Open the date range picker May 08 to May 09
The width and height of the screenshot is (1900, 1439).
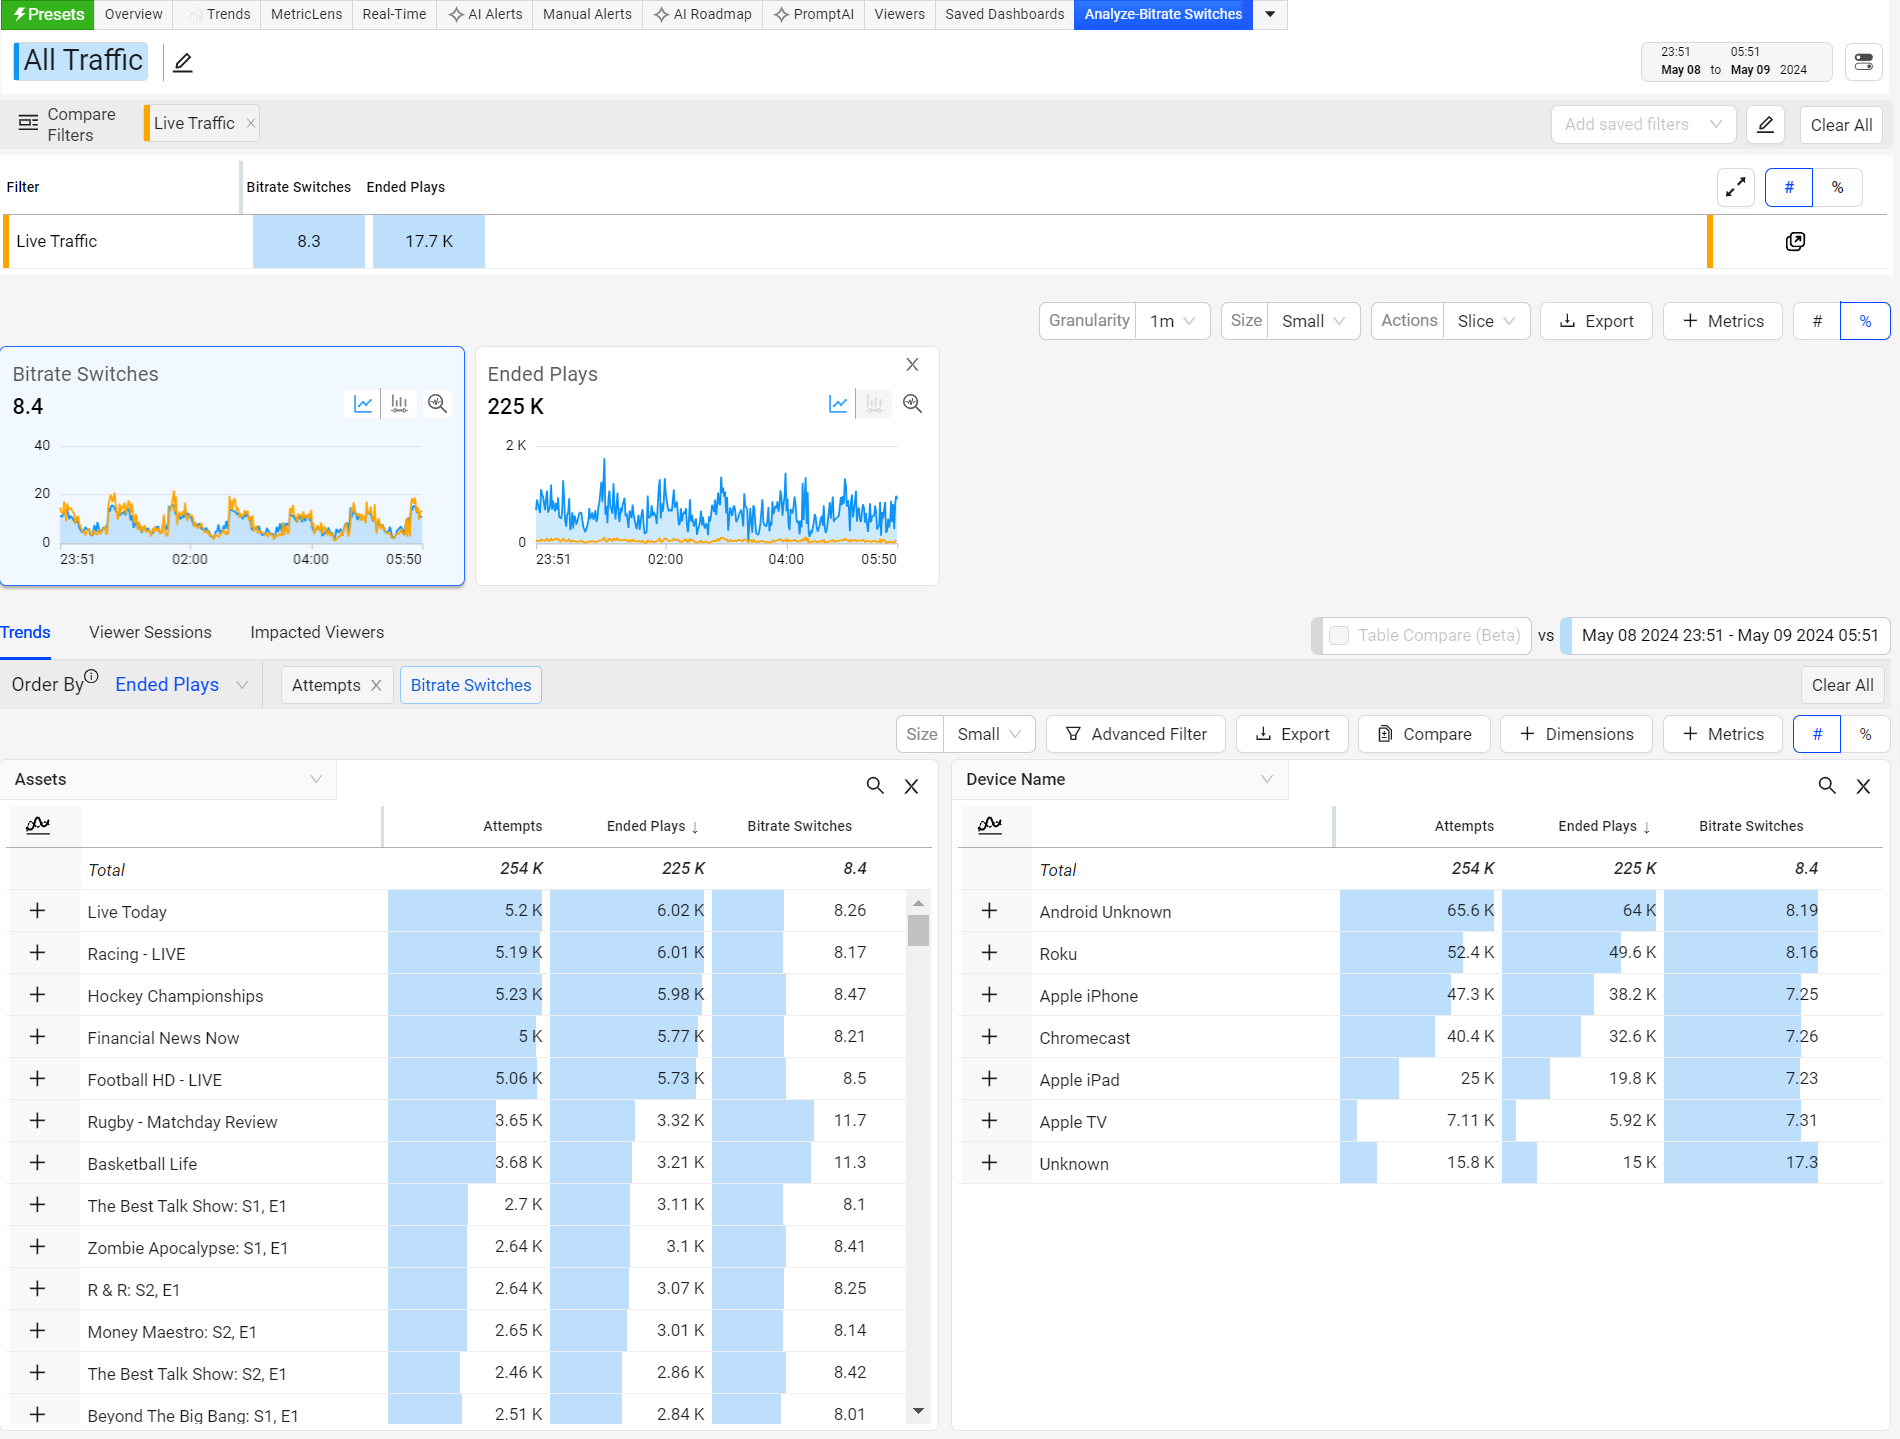click(1736, 61)
